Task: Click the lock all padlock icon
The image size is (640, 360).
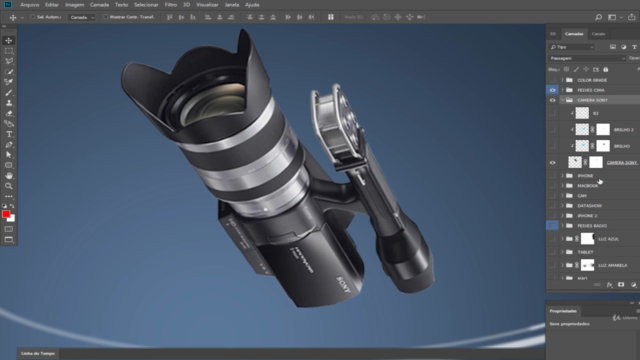Action: pos(606,69)
